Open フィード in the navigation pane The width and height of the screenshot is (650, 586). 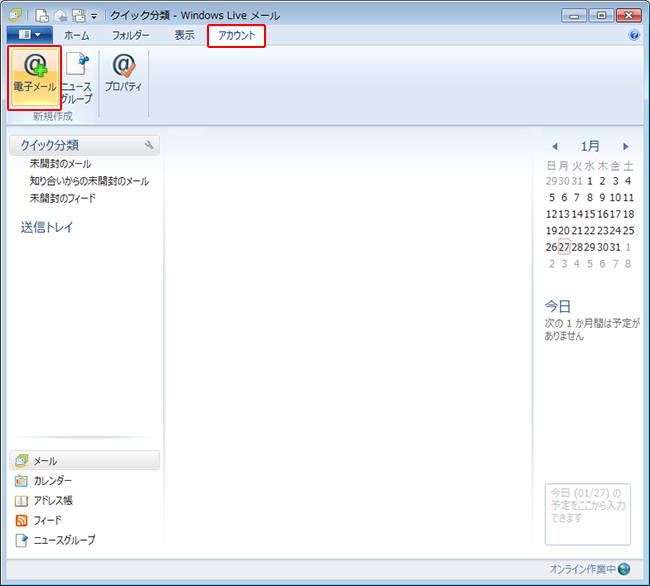coord(47,521)
